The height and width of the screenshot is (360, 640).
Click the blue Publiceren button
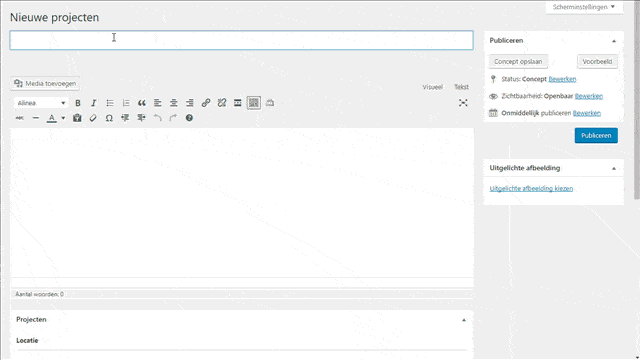[x=596, y=136]
